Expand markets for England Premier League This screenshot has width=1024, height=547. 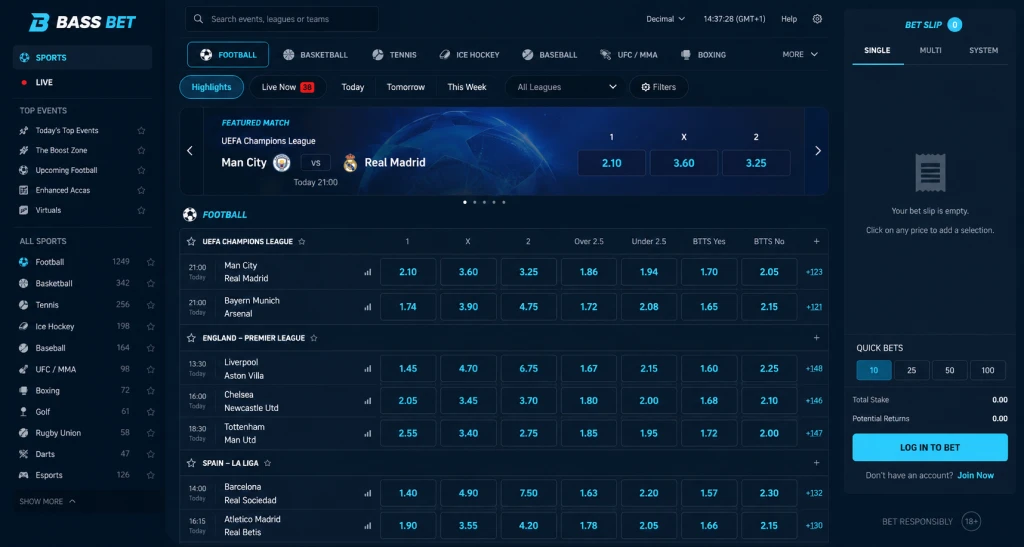click(816, 338)
